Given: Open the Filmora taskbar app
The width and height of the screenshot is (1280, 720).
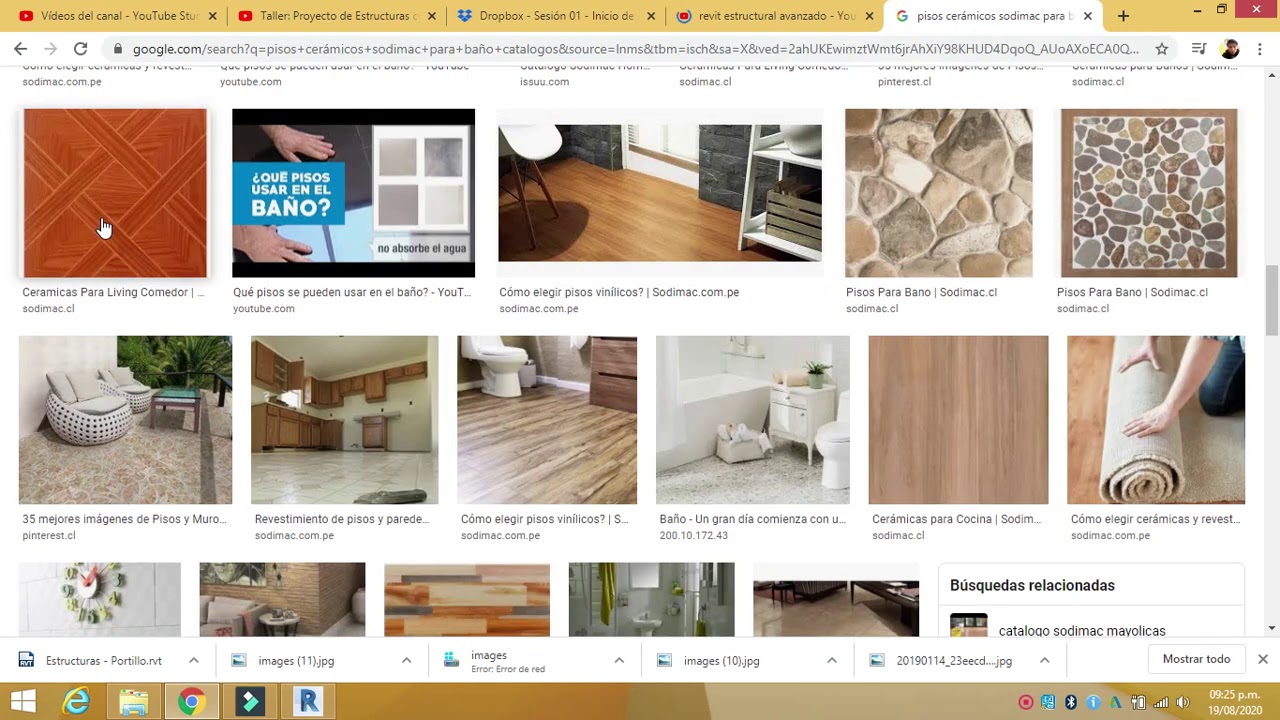Looking at the screenshot, I should click(x=249, y=701).
